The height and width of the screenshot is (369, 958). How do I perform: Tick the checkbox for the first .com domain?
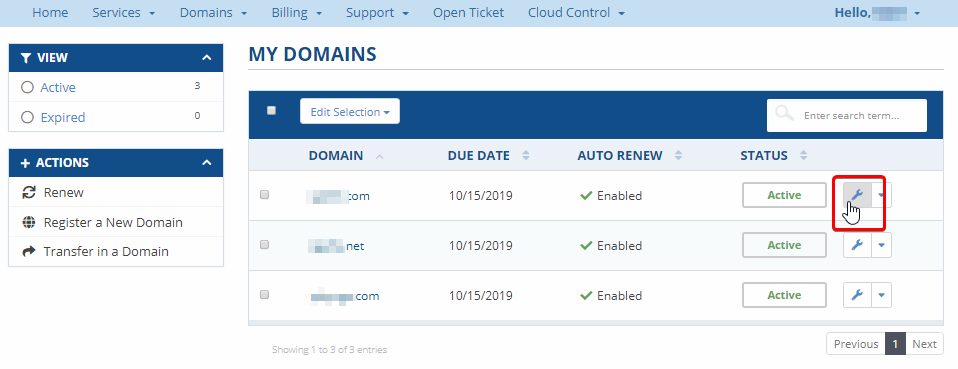coord(265,195)
